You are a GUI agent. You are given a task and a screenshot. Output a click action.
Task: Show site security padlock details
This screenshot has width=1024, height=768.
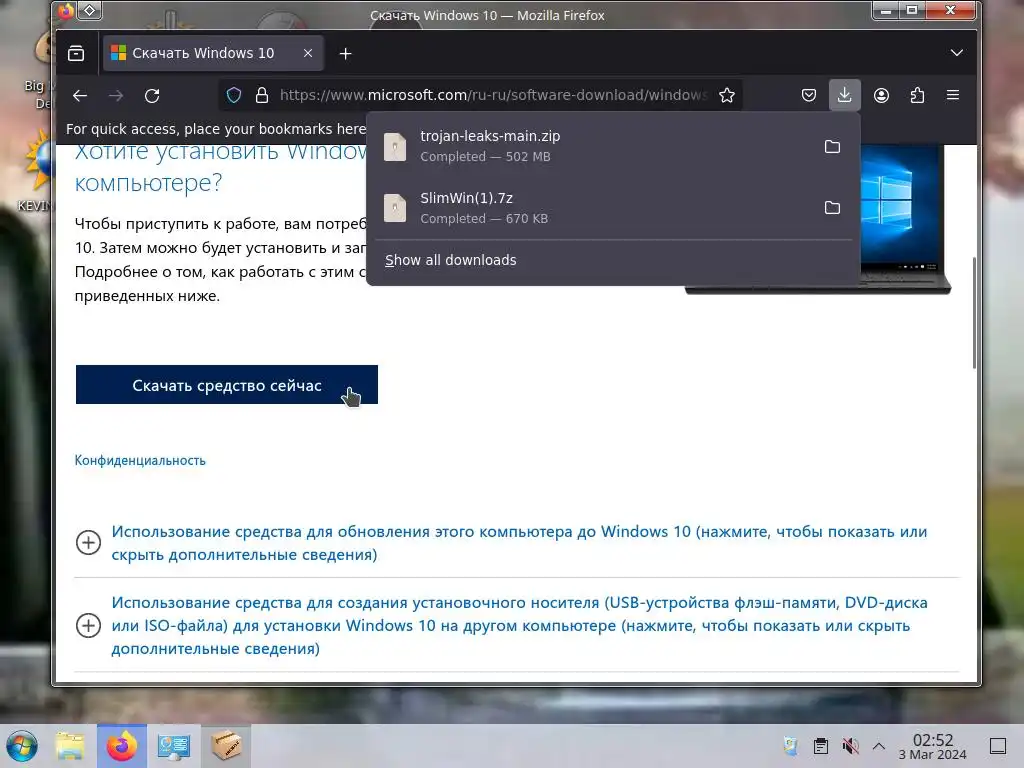coord(262,95)
